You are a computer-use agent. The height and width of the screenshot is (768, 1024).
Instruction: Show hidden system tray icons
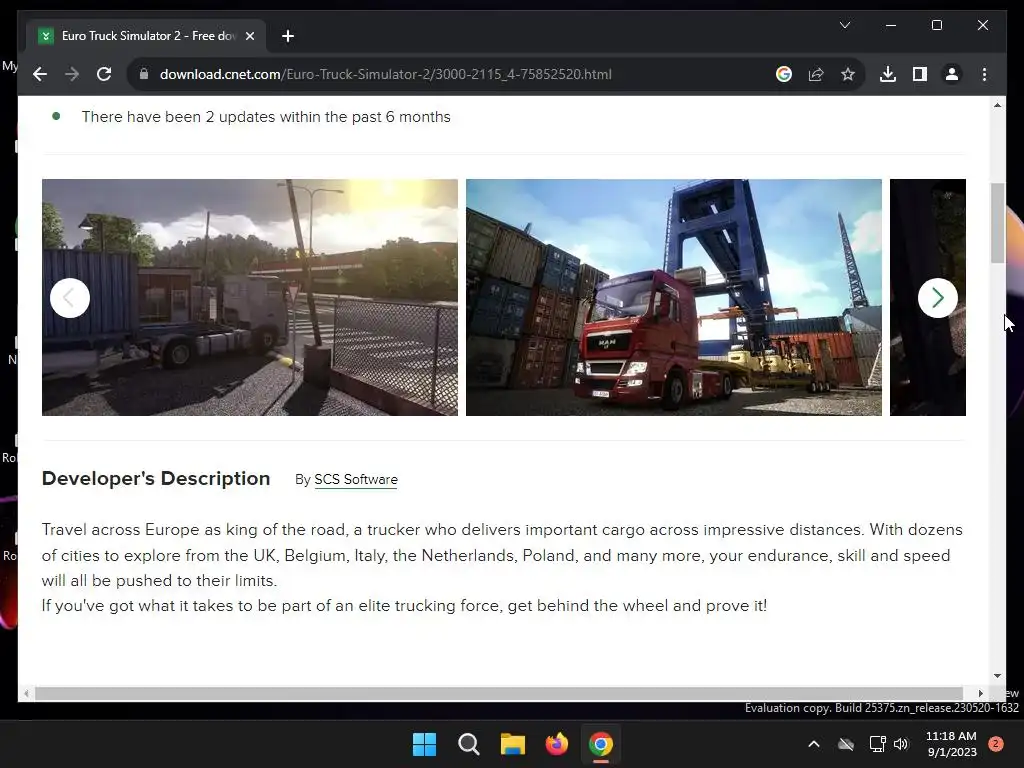(814, 744)
